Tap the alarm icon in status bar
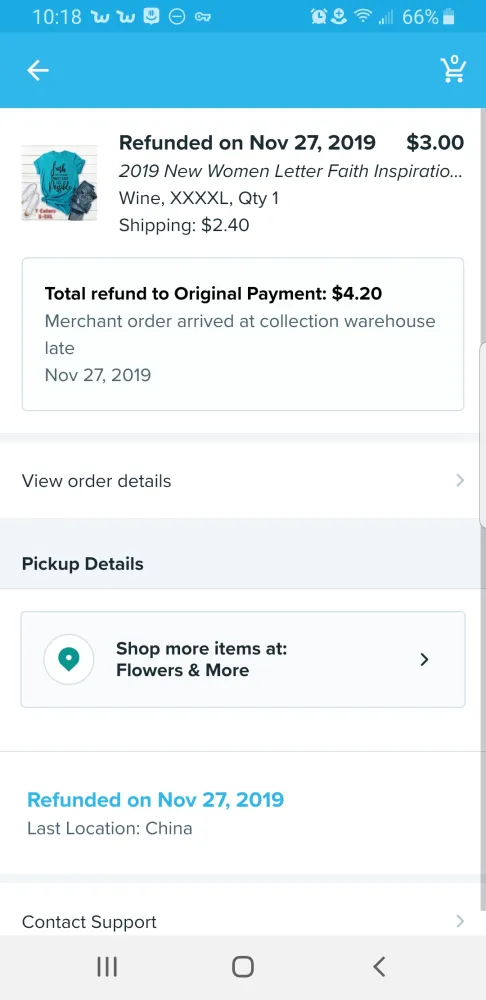486x1000 pixels. (318, 17)
